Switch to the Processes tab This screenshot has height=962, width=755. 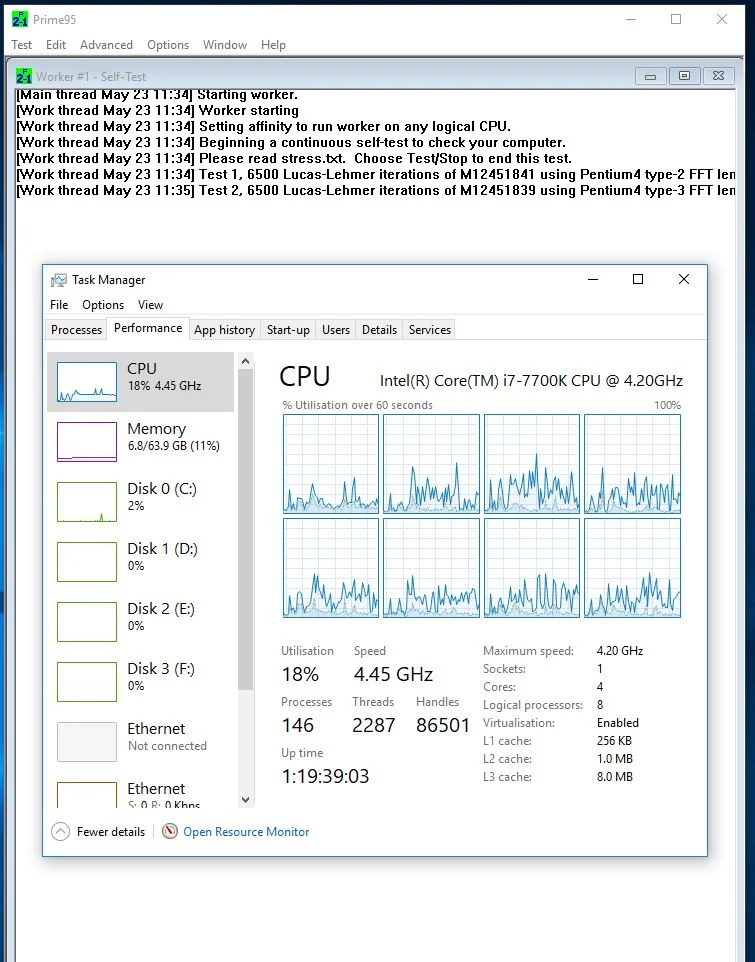click(x=77, y=329)
